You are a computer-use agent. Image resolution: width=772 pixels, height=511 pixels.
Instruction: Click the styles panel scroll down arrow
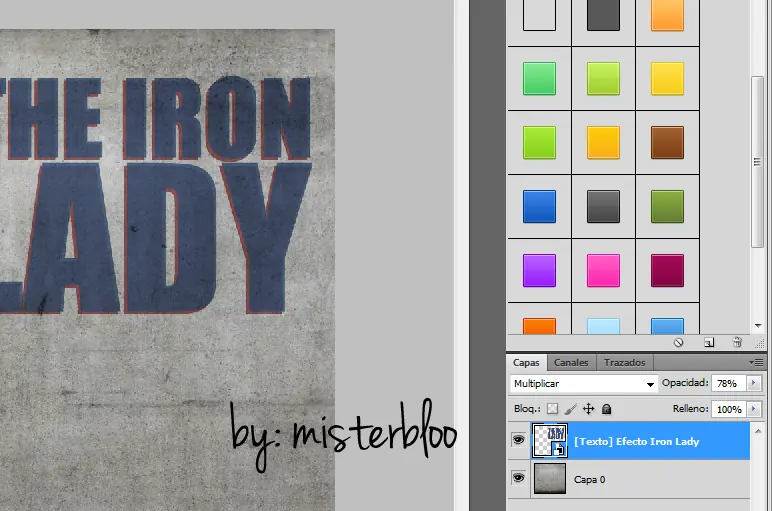(758, 326)
